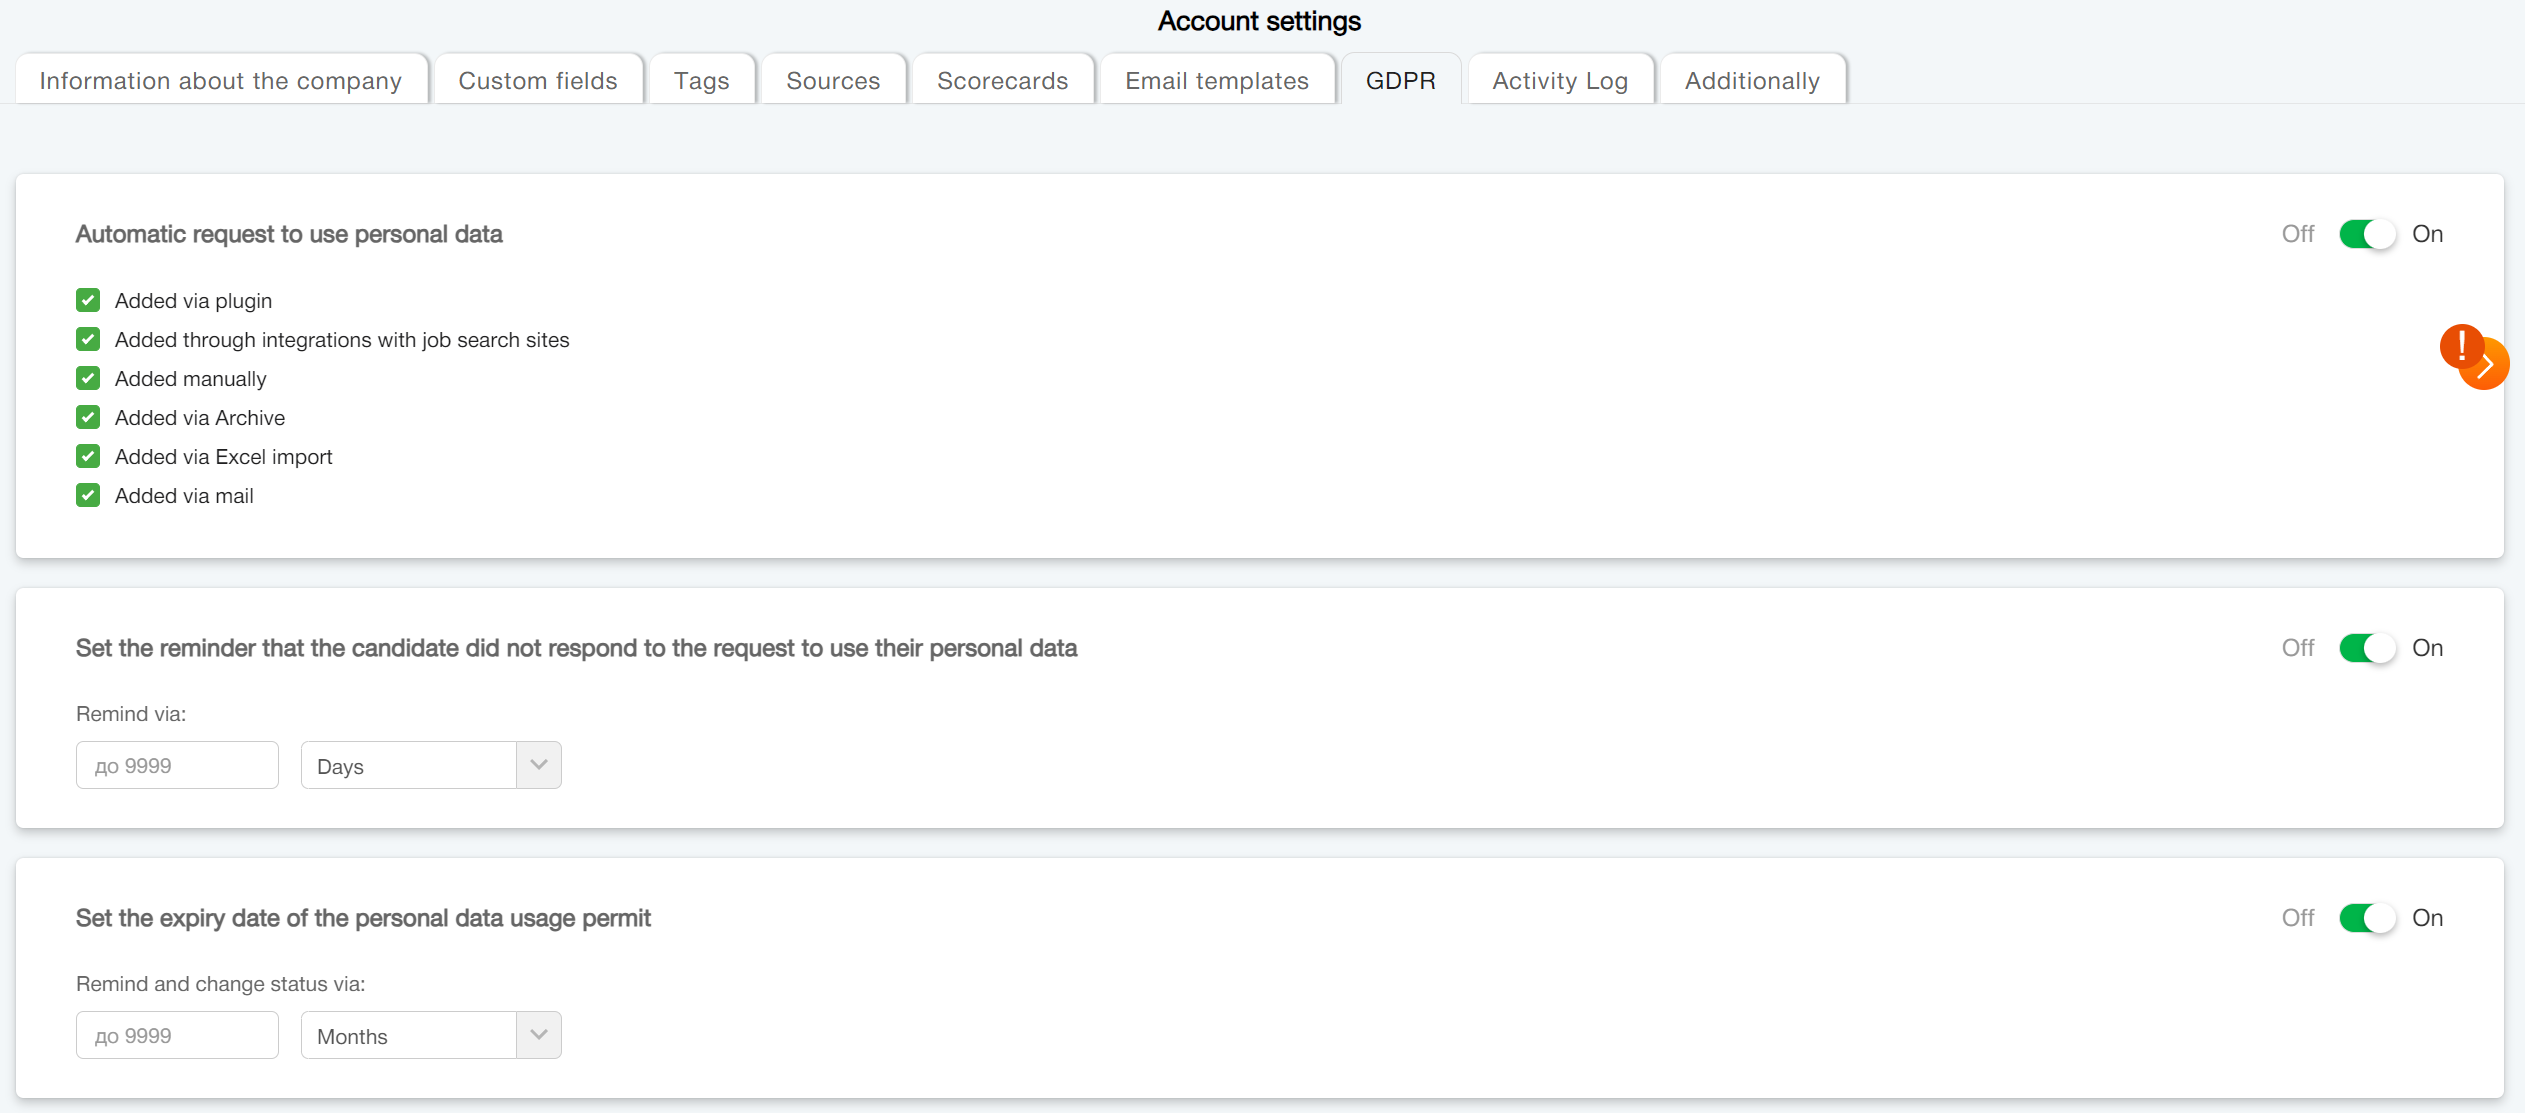Open the Days unit dropdown

point(431,766)
